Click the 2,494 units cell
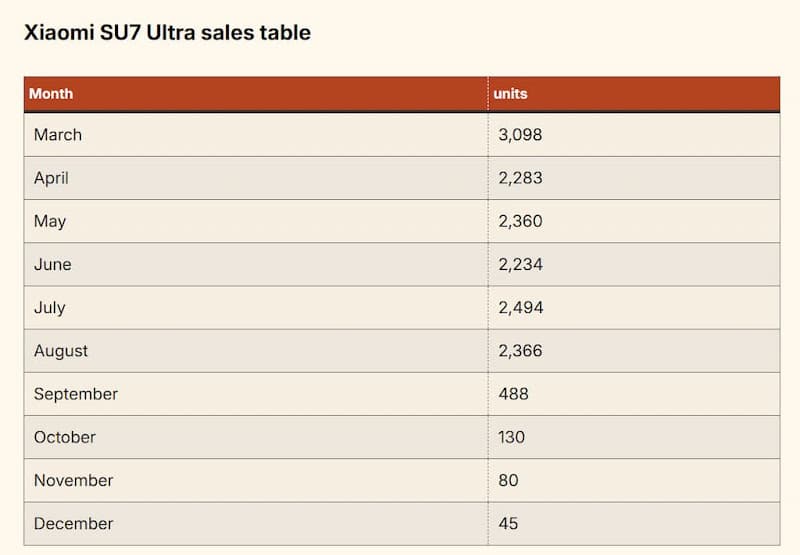Viewport: 800px width, 555px height. tap(521, 307)
